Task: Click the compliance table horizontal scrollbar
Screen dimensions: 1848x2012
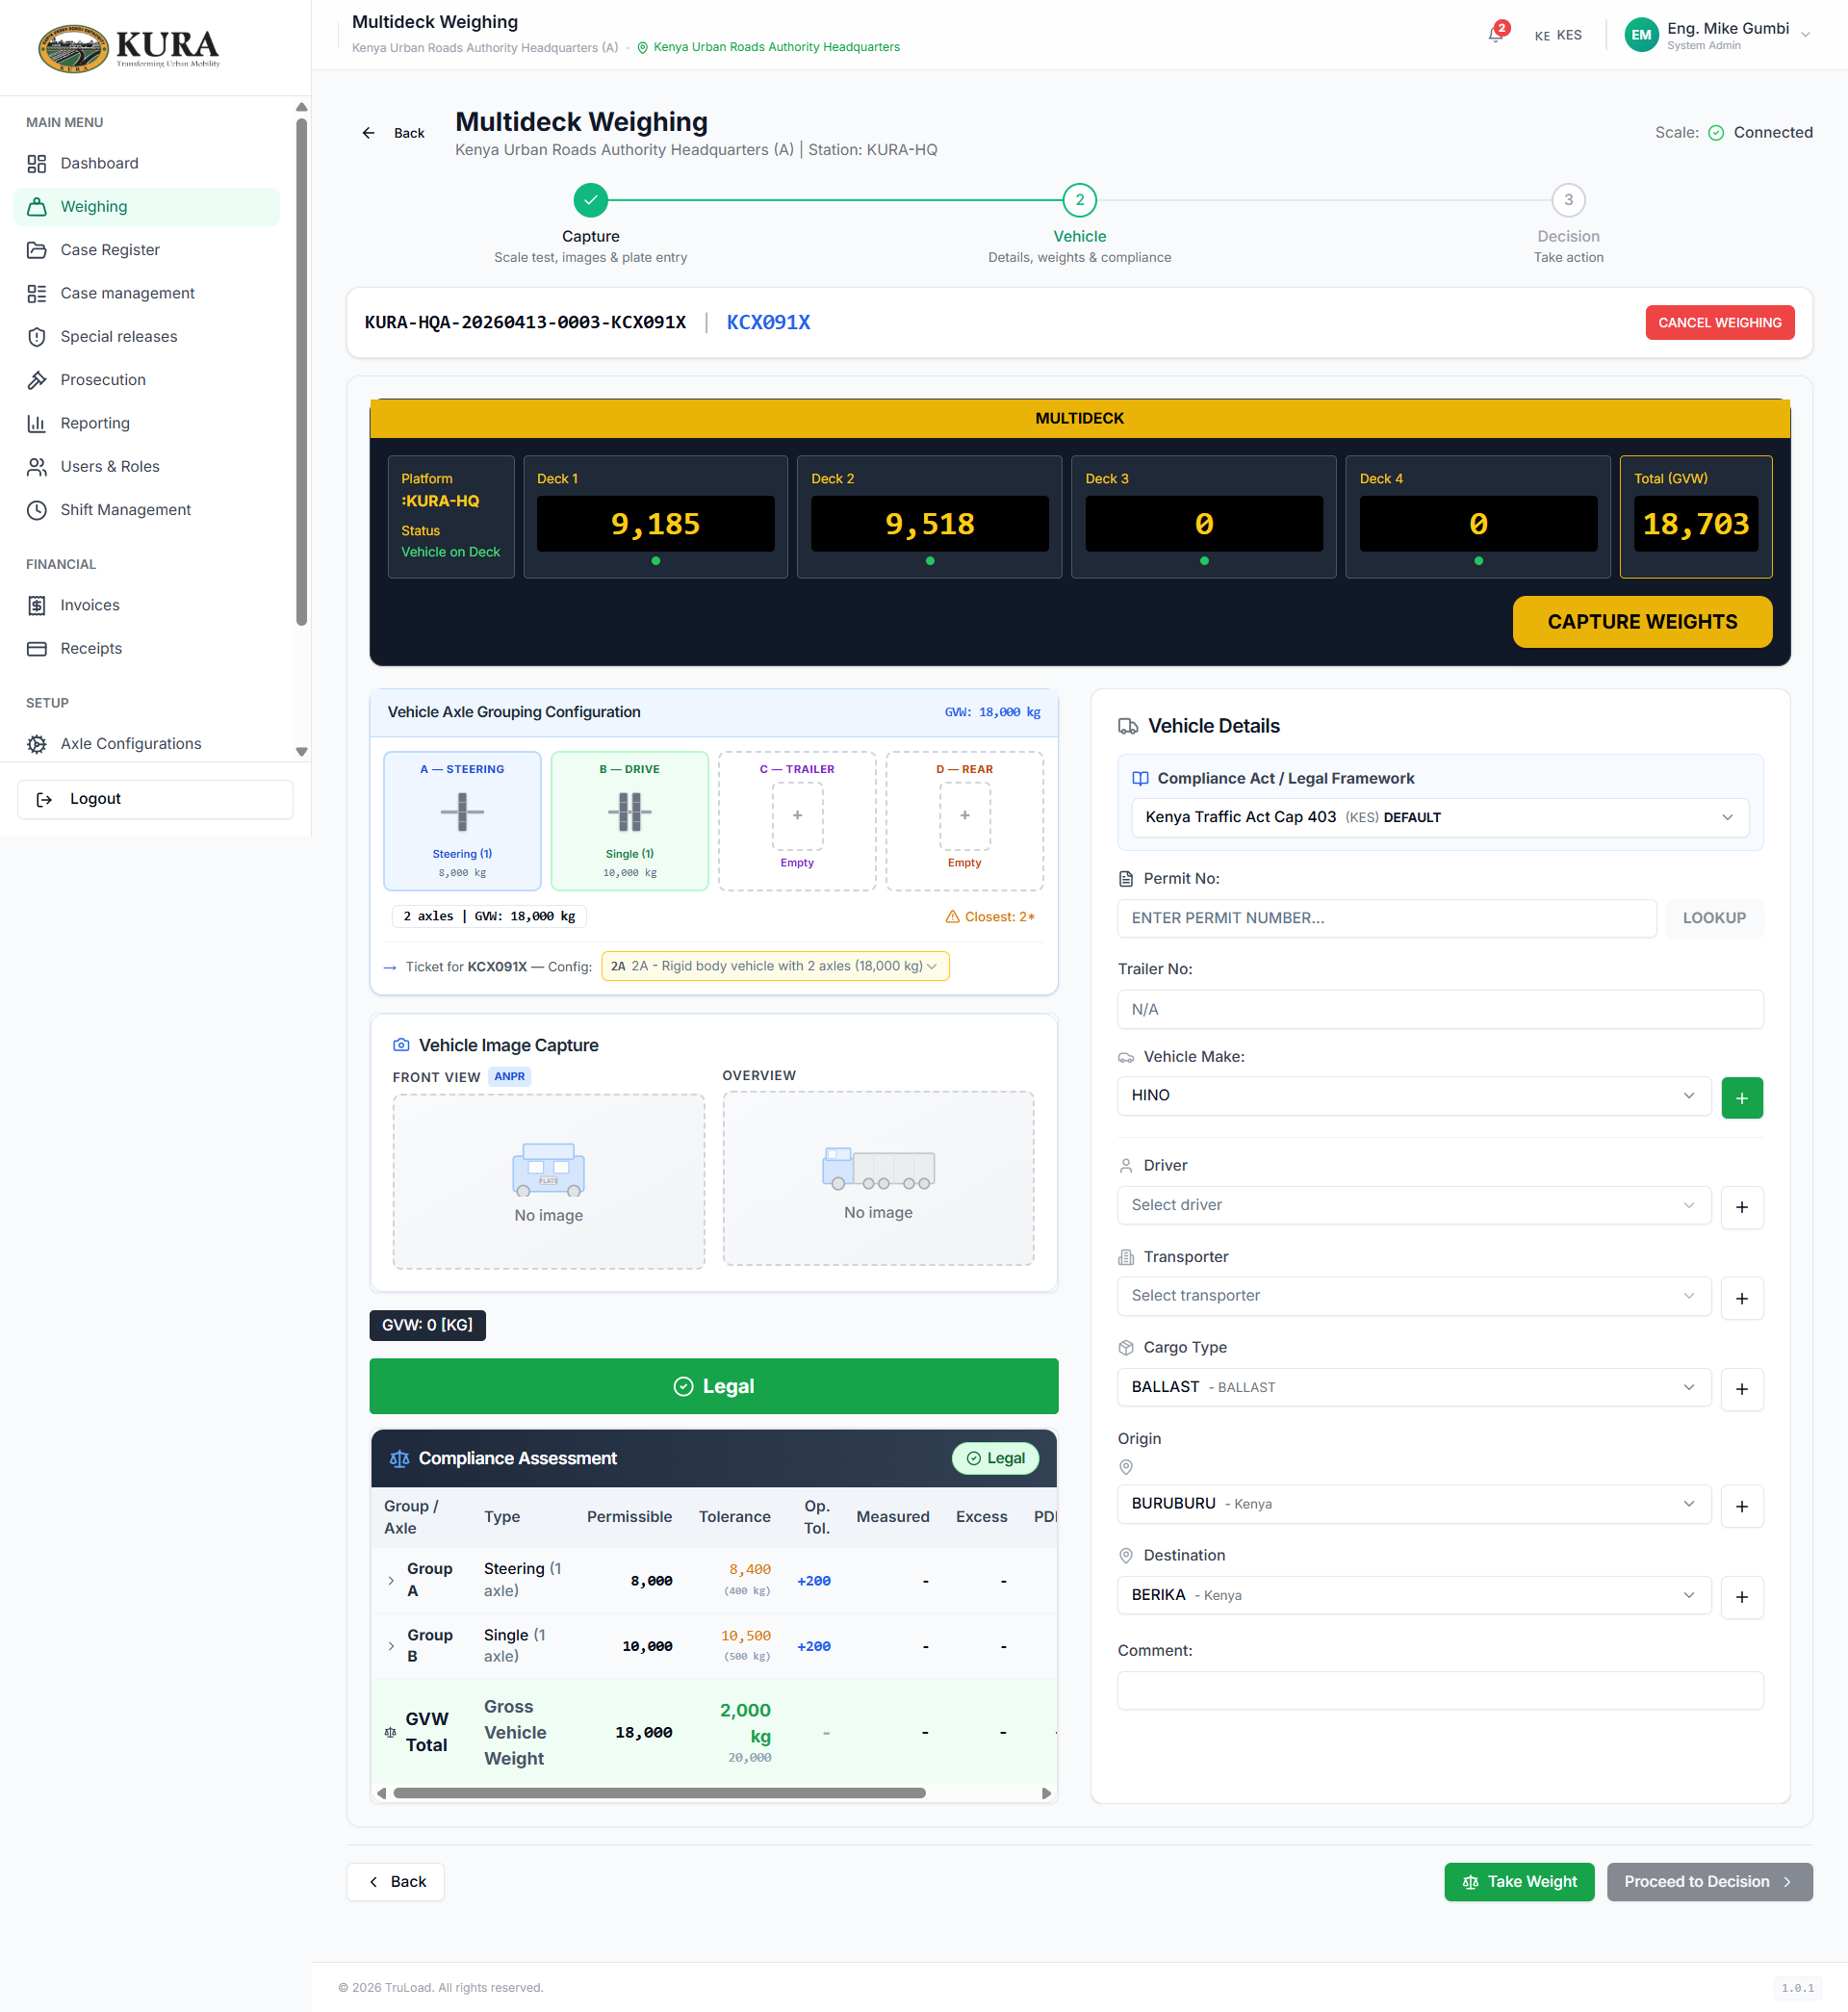Action: click(659, 1793)
